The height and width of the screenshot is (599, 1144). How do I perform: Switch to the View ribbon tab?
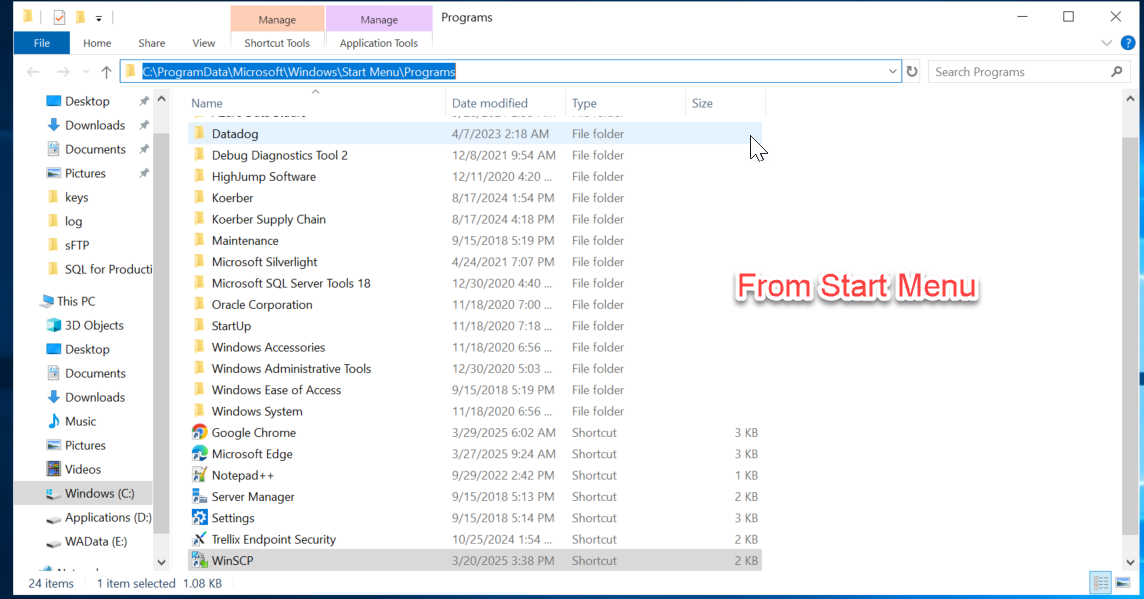(x=203, y=43)
